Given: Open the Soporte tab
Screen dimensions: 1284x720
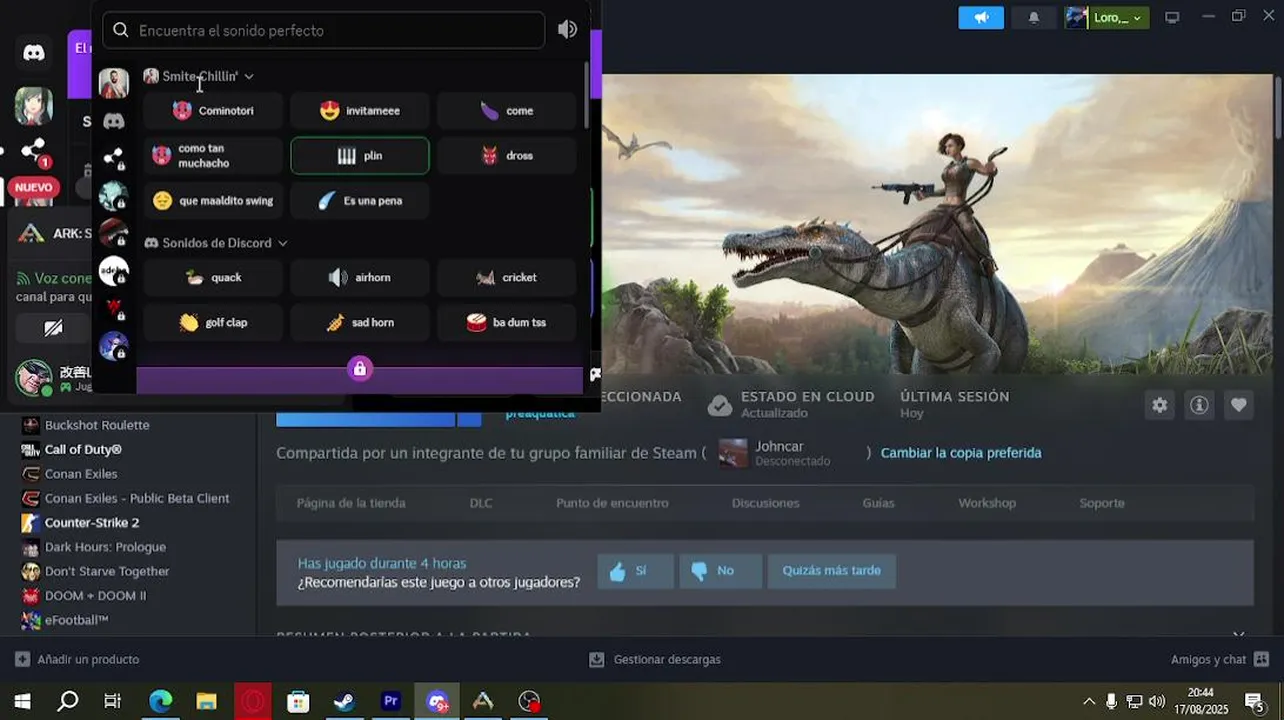Looking at the screenshot, I should 1102,503.
